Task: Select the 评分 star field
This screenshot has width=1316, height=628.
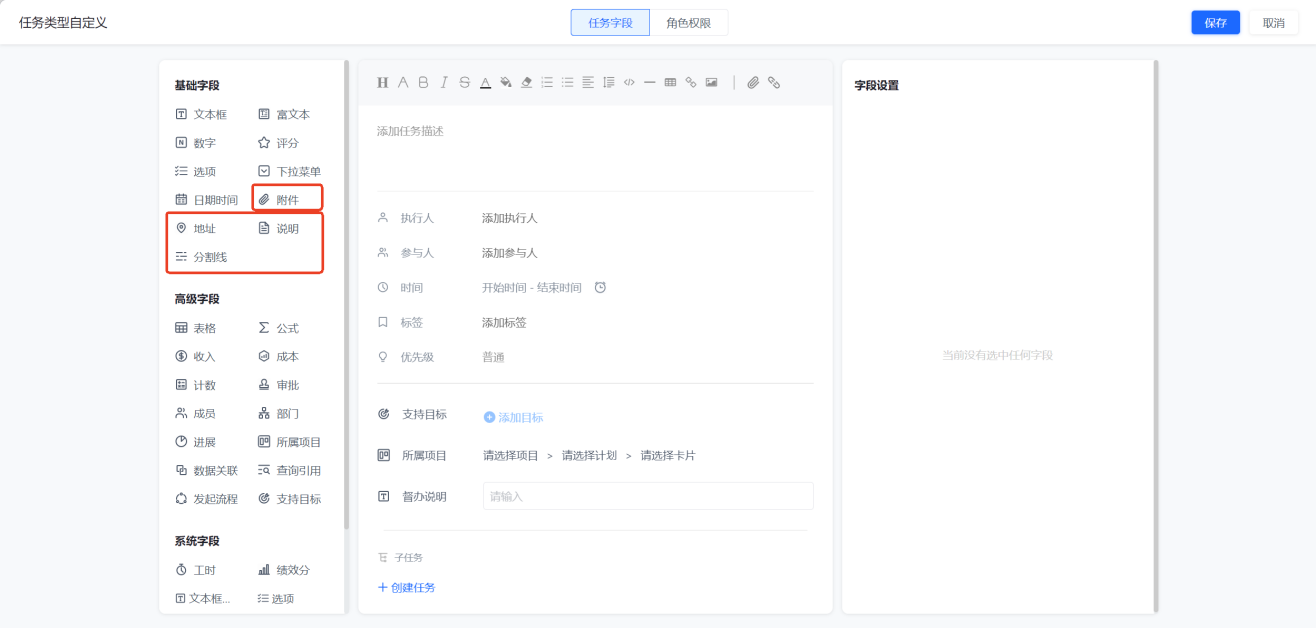Action: [279, 143]
